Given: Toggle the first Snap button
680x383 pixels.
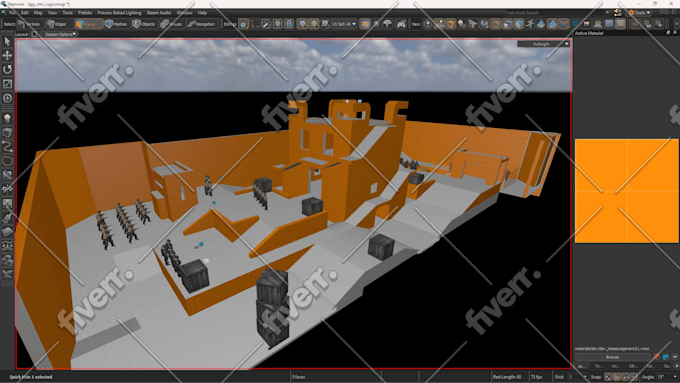Looking at the screenshot, I should pos(608,377).
